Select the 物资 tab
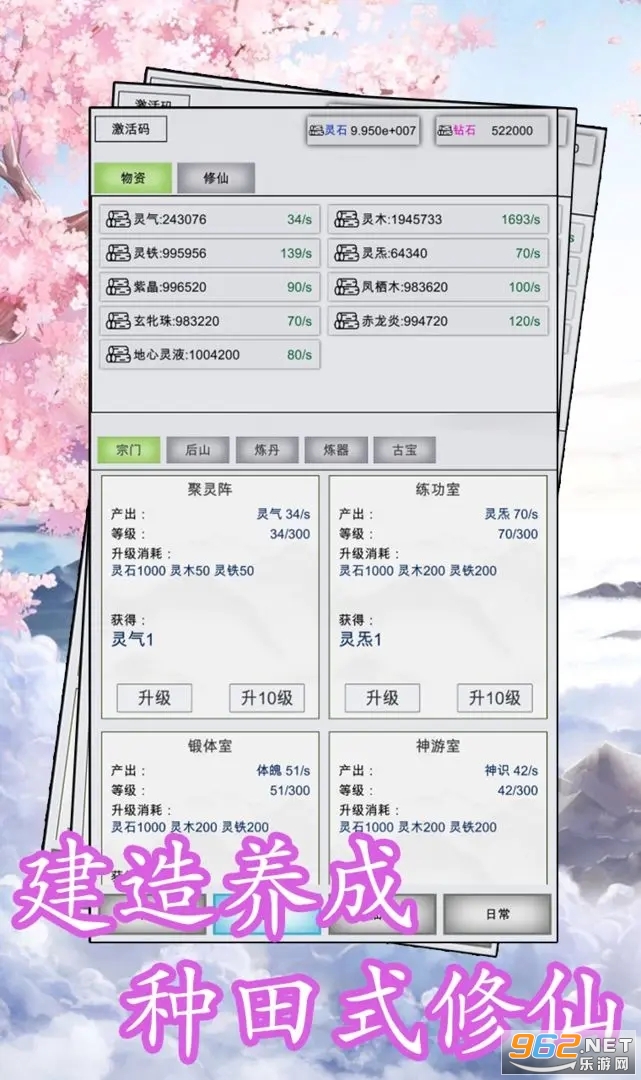Screen dimensions: 641x1080 click(133, 178)
